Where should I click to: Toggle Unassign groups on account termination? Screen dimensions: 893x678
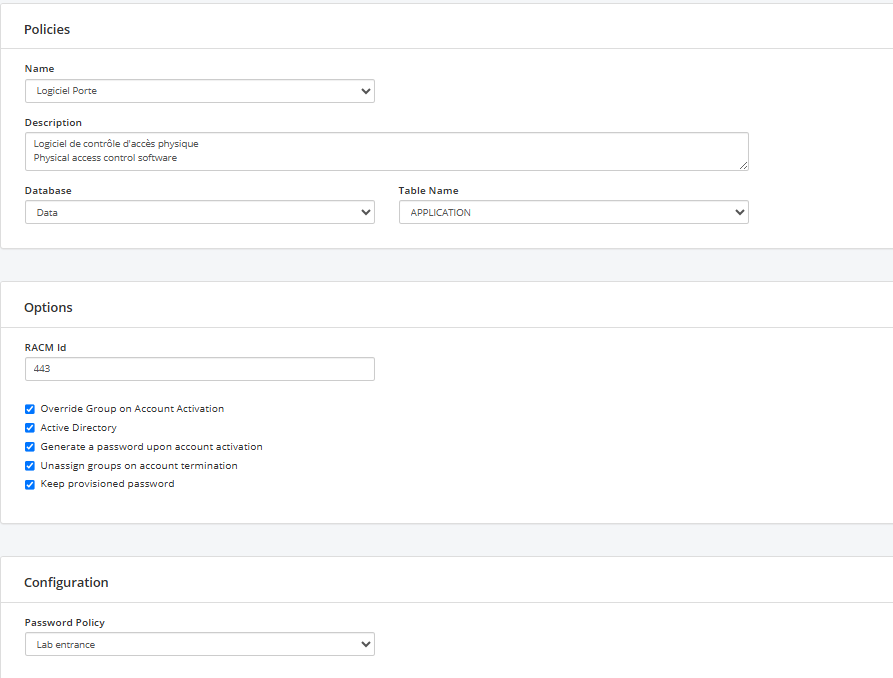coord(30,466)
